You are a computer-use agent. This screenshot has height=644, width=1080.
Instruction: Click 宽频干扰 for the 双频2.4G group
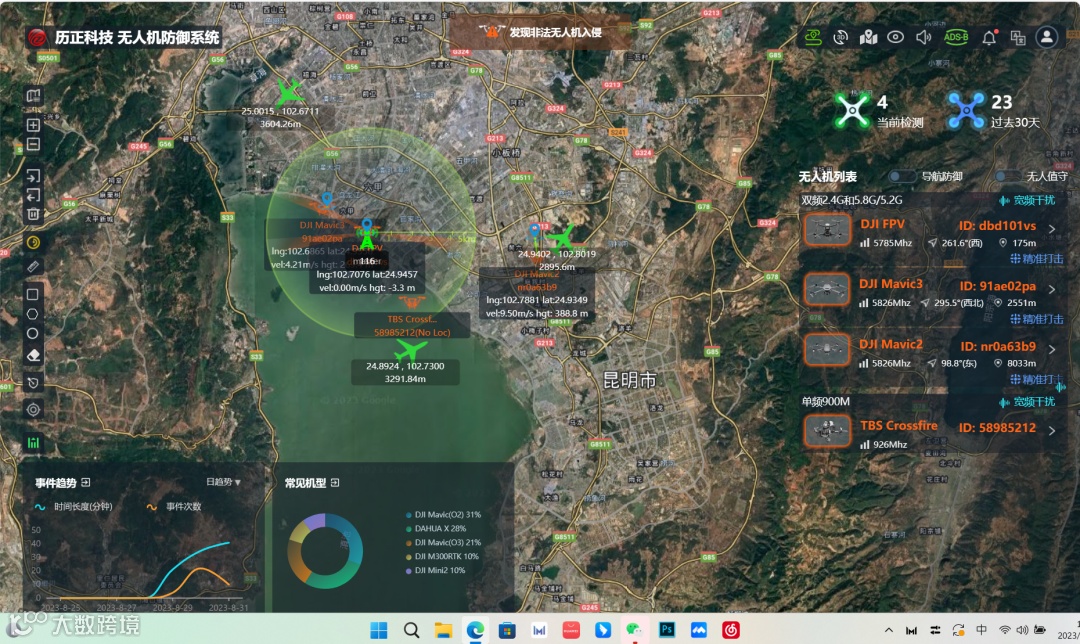[x=1028, y=200]
